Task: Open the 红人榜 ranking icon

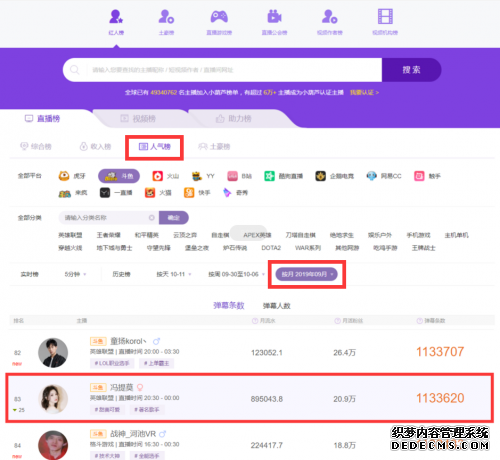Action: coord(116,17)
